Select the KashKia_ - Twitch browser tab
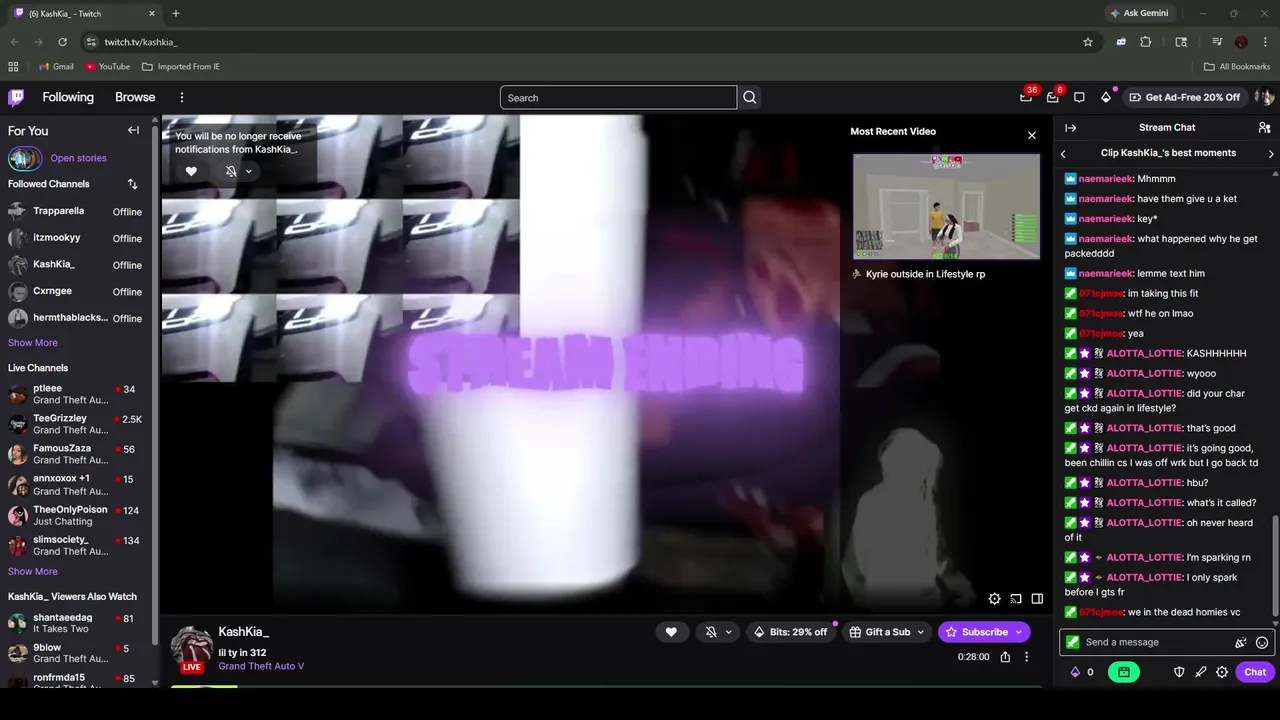Screen dimensions: 1280x720 pos(83,14)
